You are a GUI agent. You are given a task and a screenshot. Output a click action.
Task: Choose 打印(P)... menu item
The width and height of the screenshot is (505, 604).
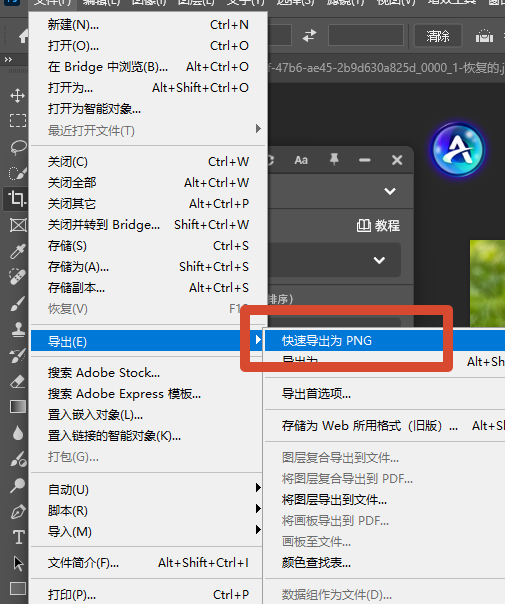pos(148,594)
